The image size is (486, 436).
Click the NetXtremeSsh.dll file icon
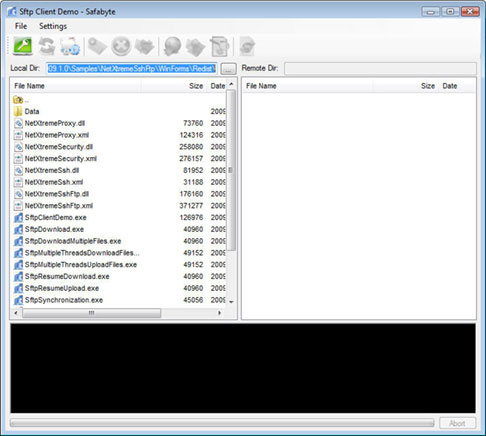click(x=18, y=170)
